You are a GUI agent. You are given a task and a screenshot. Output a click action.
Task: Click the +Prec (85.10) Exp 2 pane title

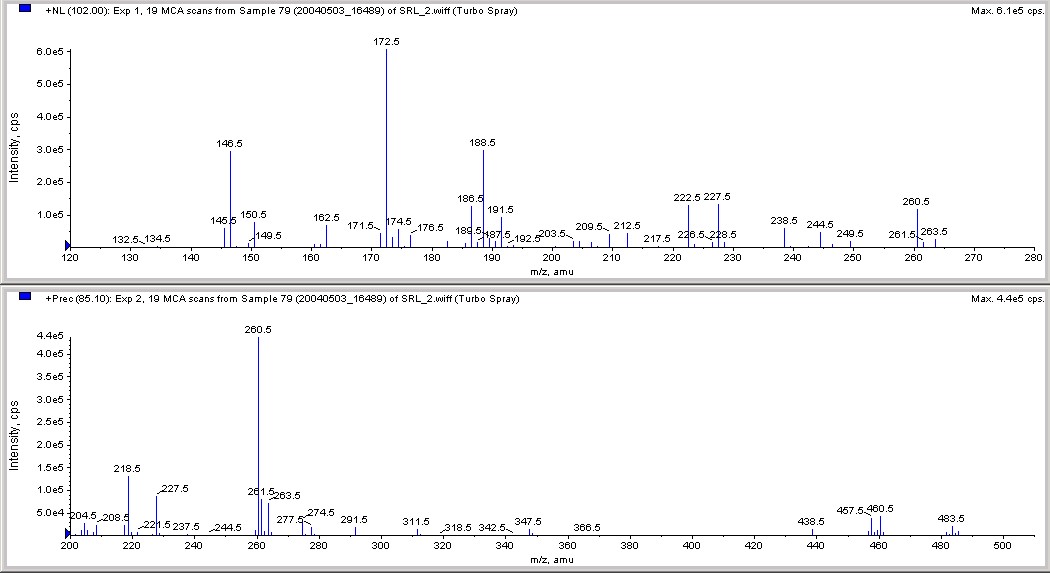coord(282,299)
